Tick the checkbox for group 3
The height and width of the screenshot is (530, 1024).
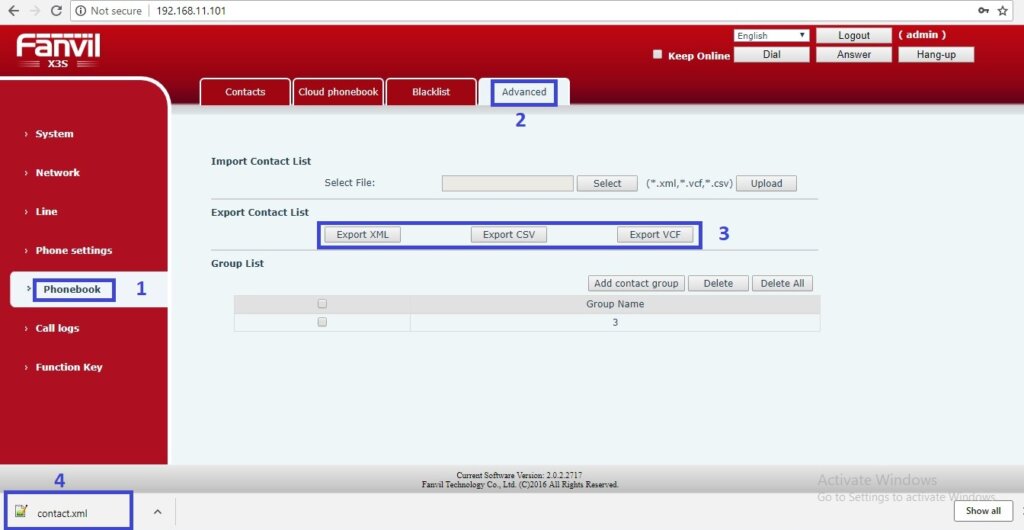(322, 323)
